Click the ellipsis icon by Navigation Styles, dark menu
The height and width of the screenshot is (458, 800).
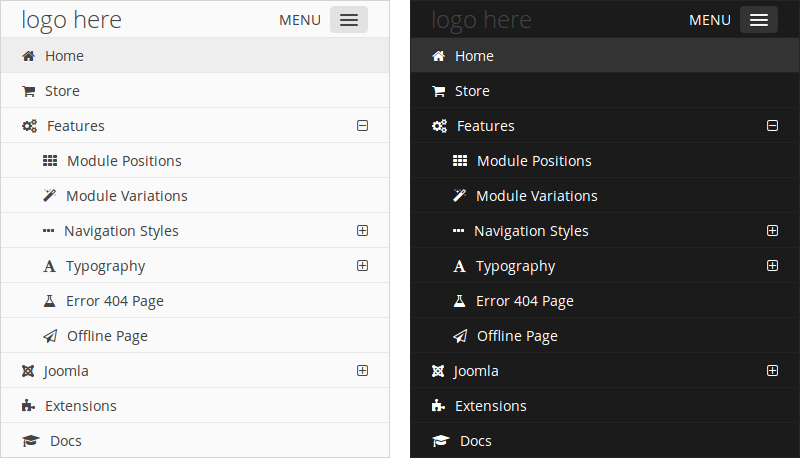459,231
